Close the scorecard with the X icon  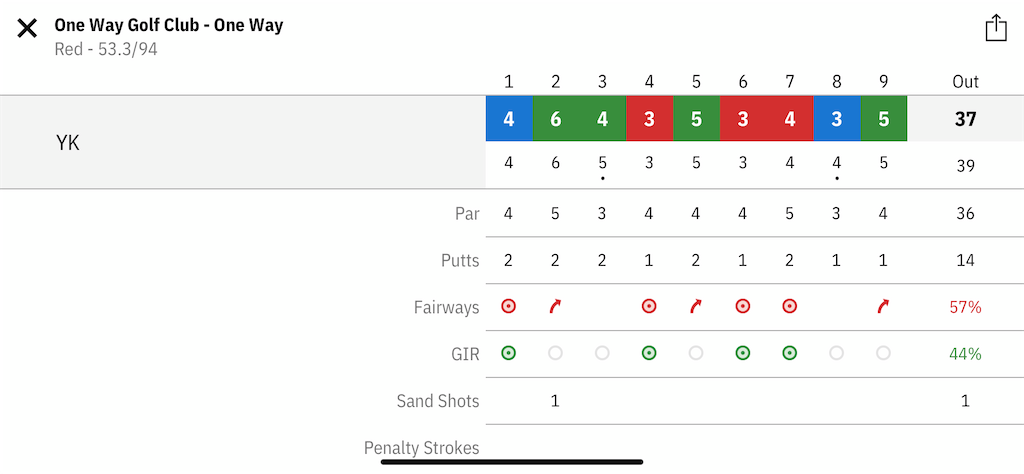click(x=27, y=29)
